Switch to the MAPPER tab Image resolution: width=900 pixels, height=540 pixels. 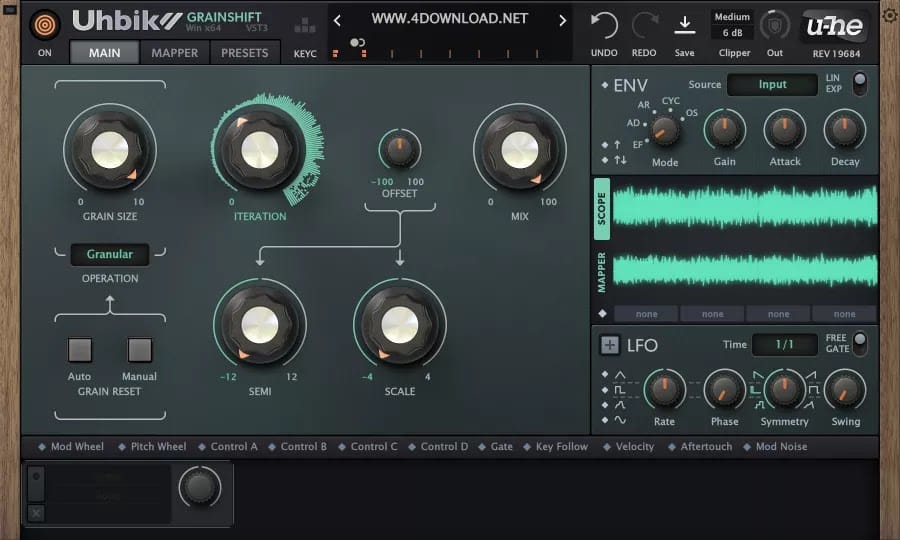[175, 53]
